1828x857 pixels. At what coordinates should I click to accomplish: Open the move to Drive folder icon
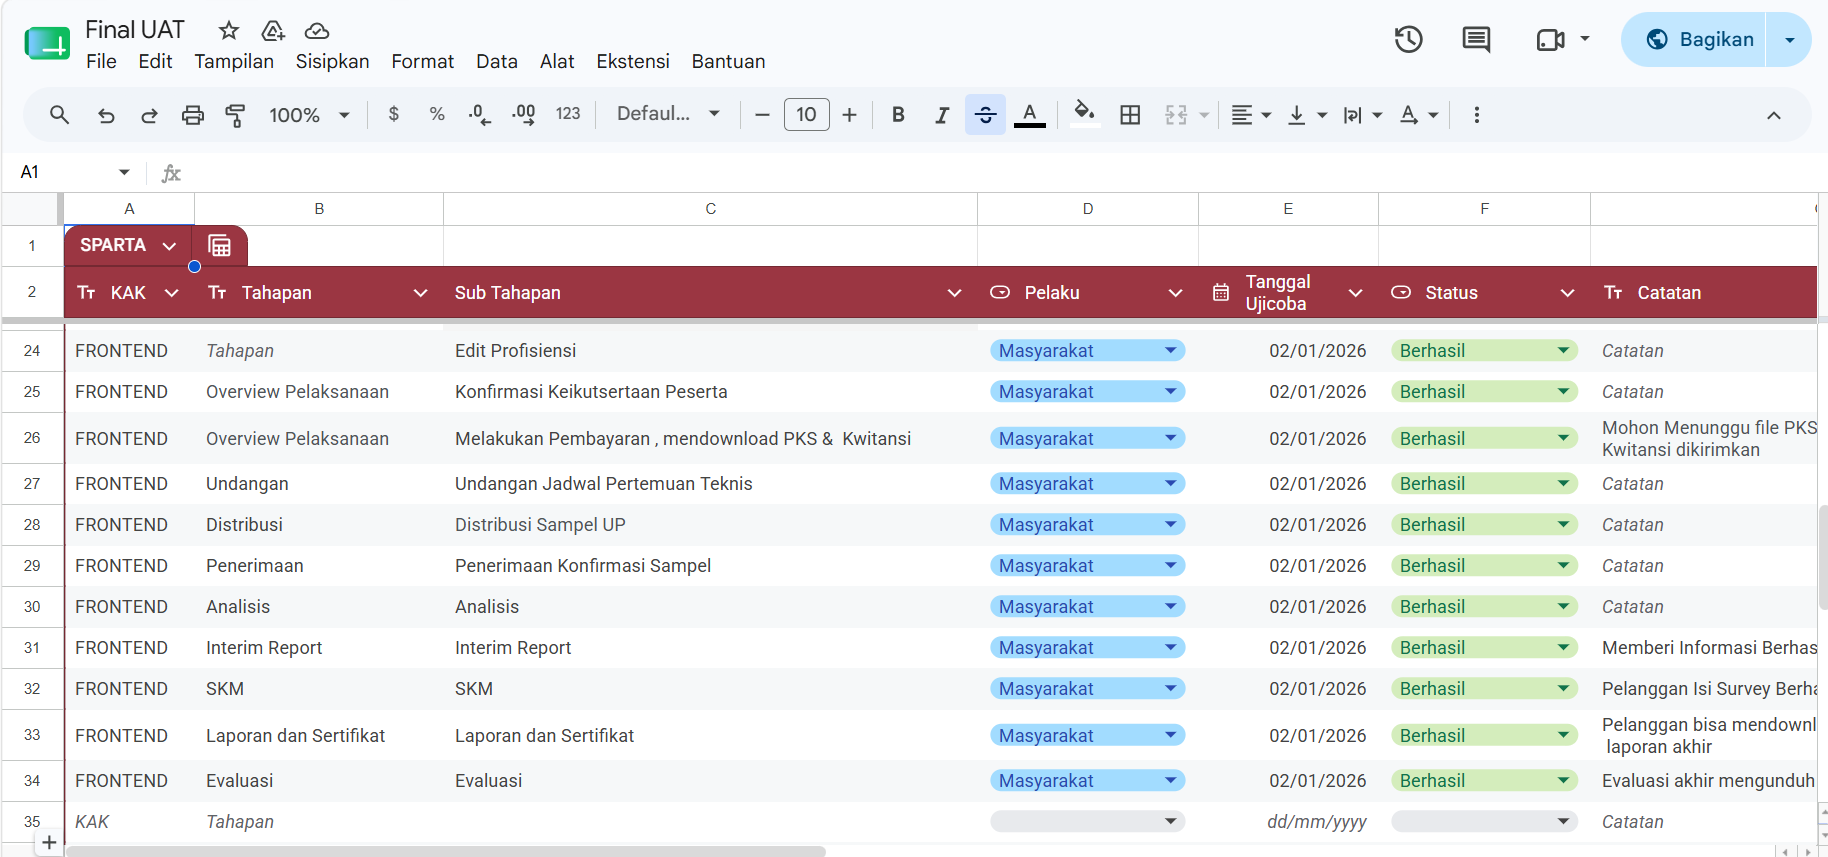(273, 31)
